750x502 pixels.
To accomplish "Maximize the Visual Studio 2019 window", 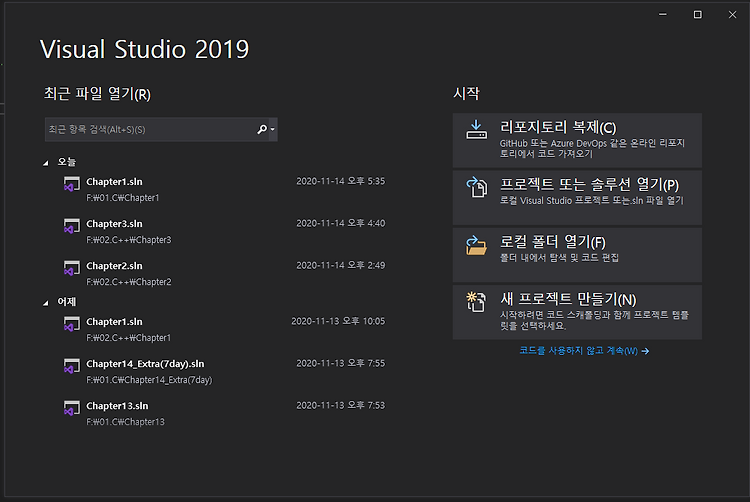I will pyautogui.click(x=697, y=14).
